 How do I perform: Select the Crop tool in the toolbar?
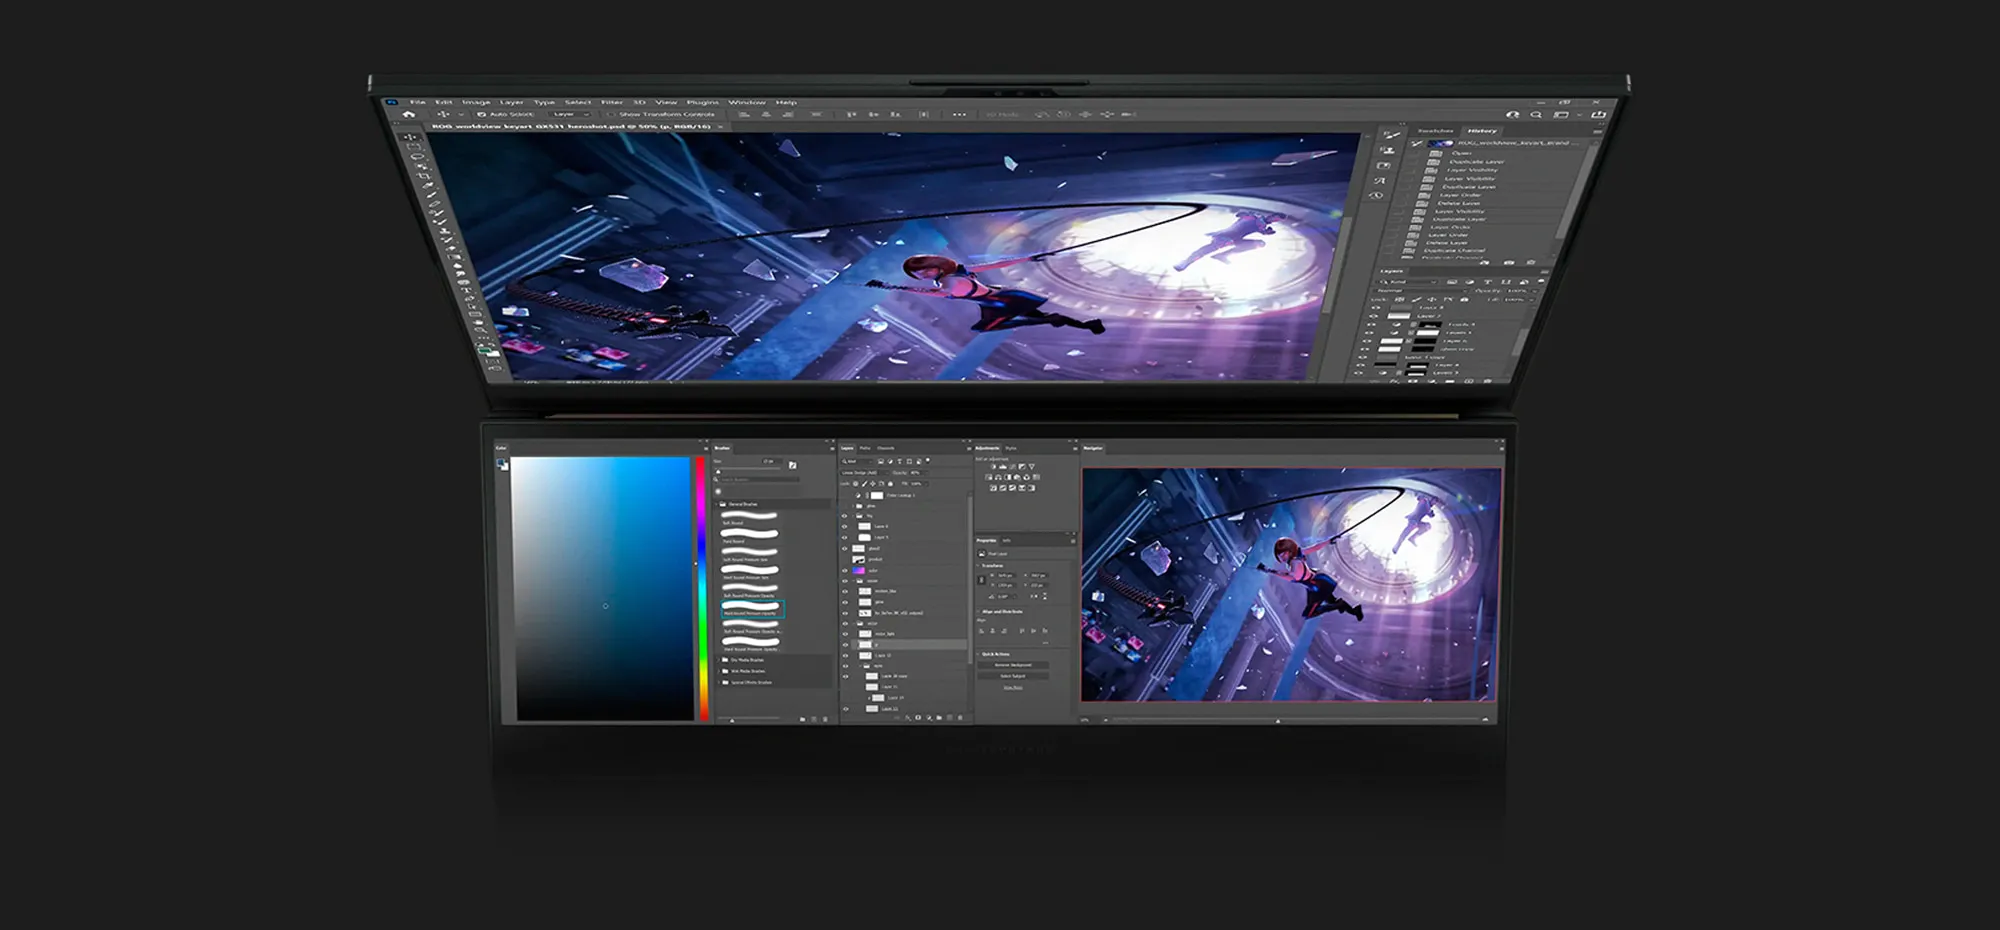[x=424, y=176]
